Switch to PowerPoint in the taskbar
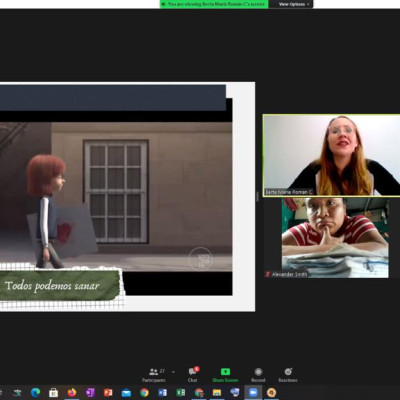Viewport: 400px width, 400px height. 108,393
